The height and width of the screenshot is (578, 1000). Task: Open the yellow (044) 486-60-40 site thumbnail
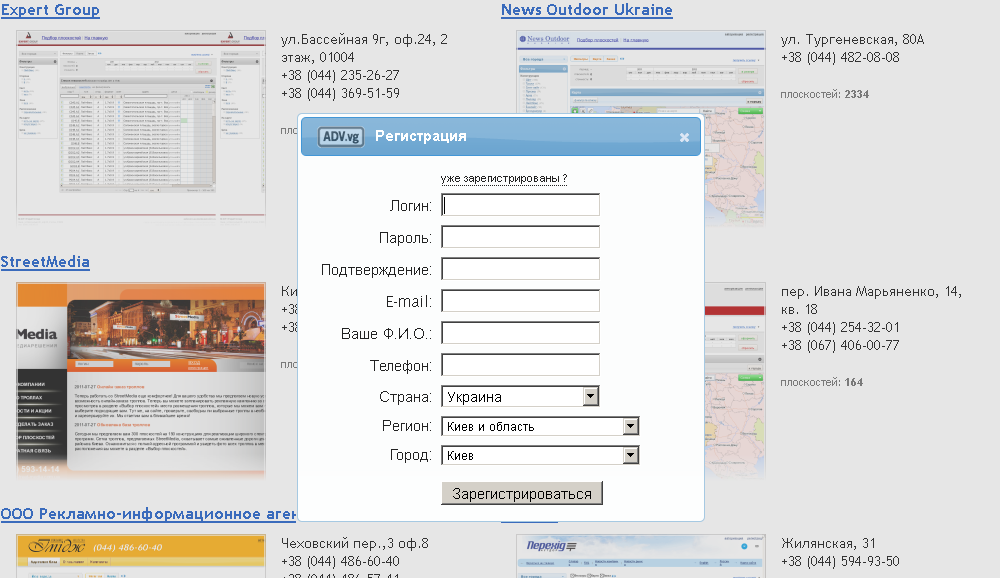tap(141, 556)
